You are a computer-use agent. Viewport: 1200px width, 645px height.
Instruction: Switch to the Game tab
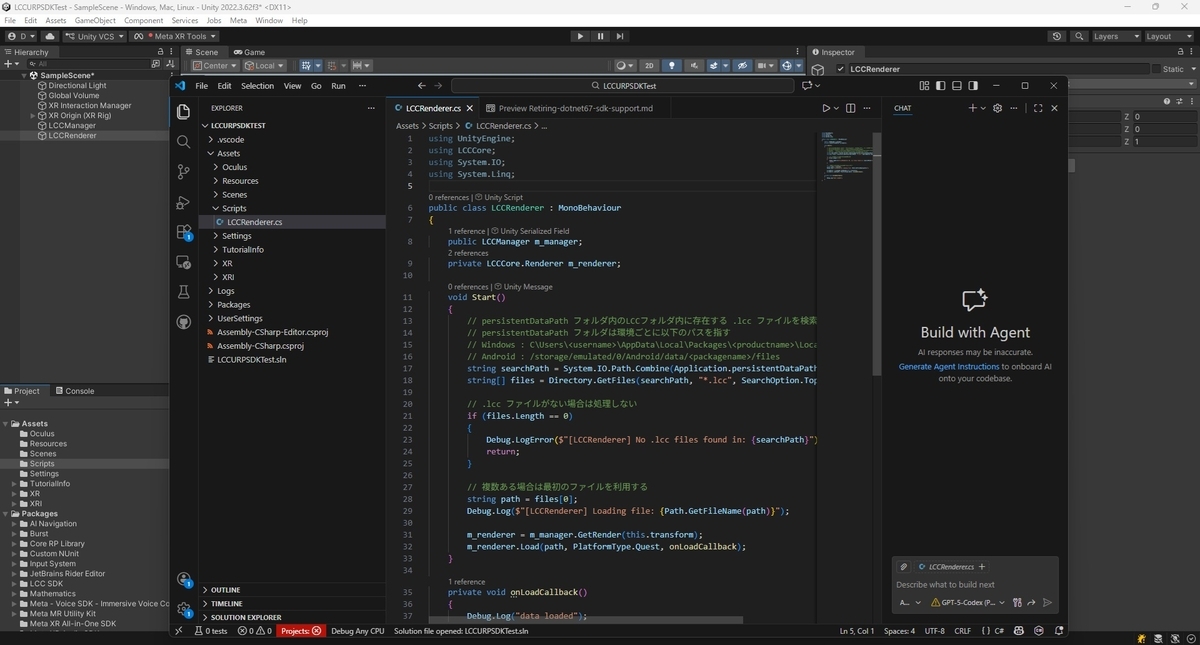pyautogui.click(x=249, y=52)
